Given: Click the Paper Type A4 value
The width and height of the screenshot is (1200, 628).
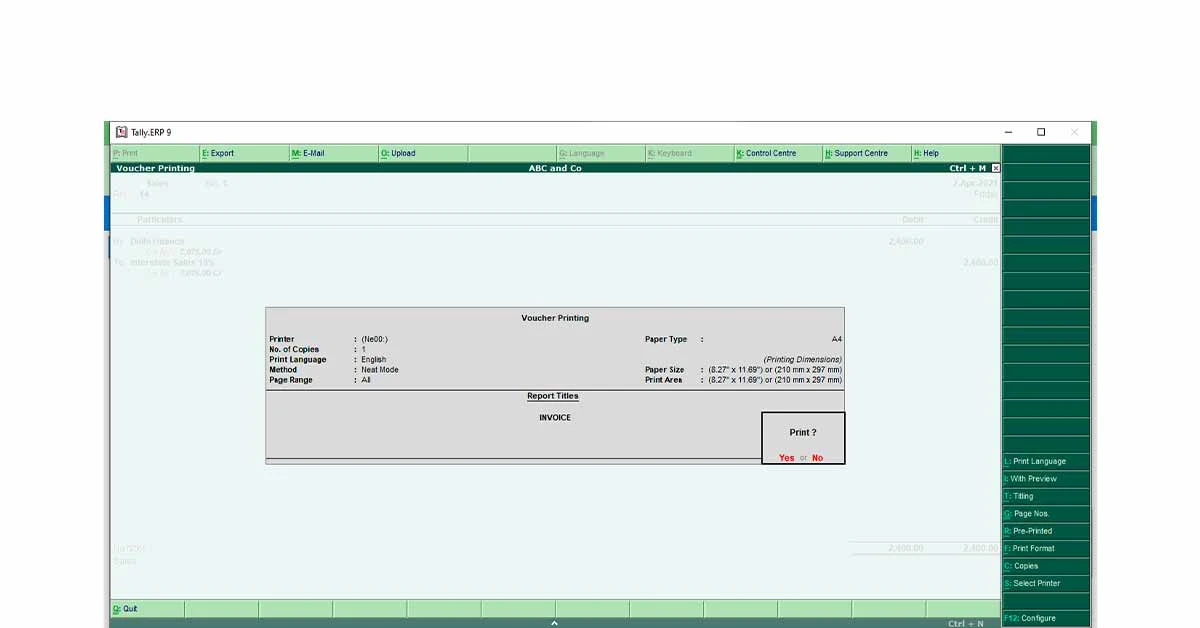Looking at the screenshot, I should 837,339.
